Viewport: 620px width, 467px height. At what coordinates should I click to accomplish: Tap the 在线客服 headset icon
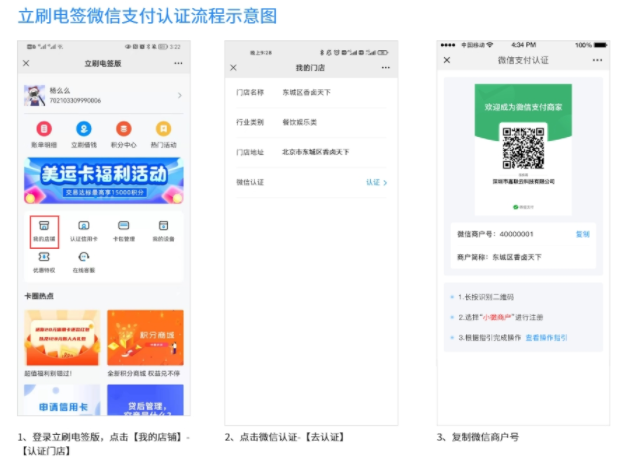pyautogui.click(x=84, y=257)
